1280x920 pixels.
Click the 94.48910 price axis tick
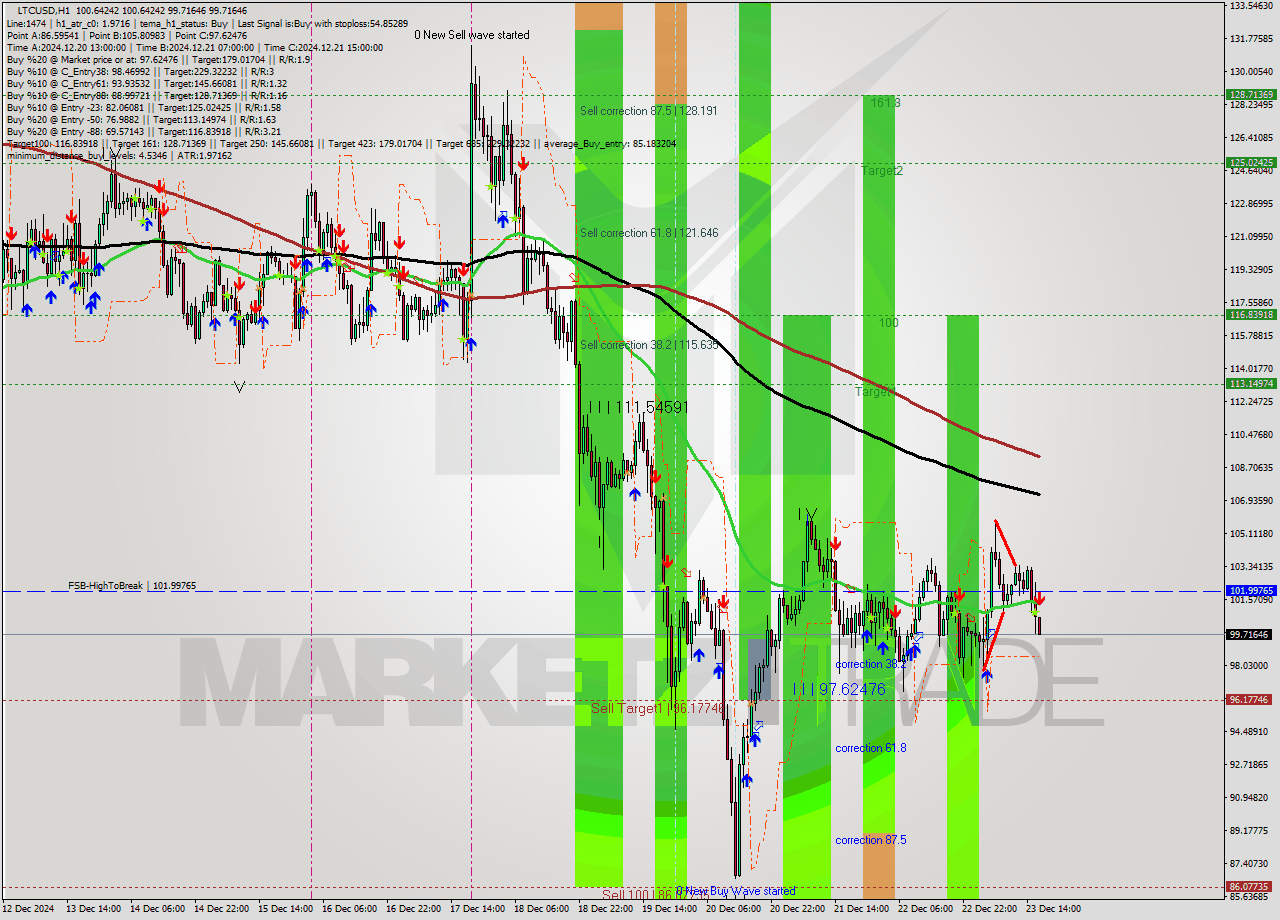pos(1251,732)
